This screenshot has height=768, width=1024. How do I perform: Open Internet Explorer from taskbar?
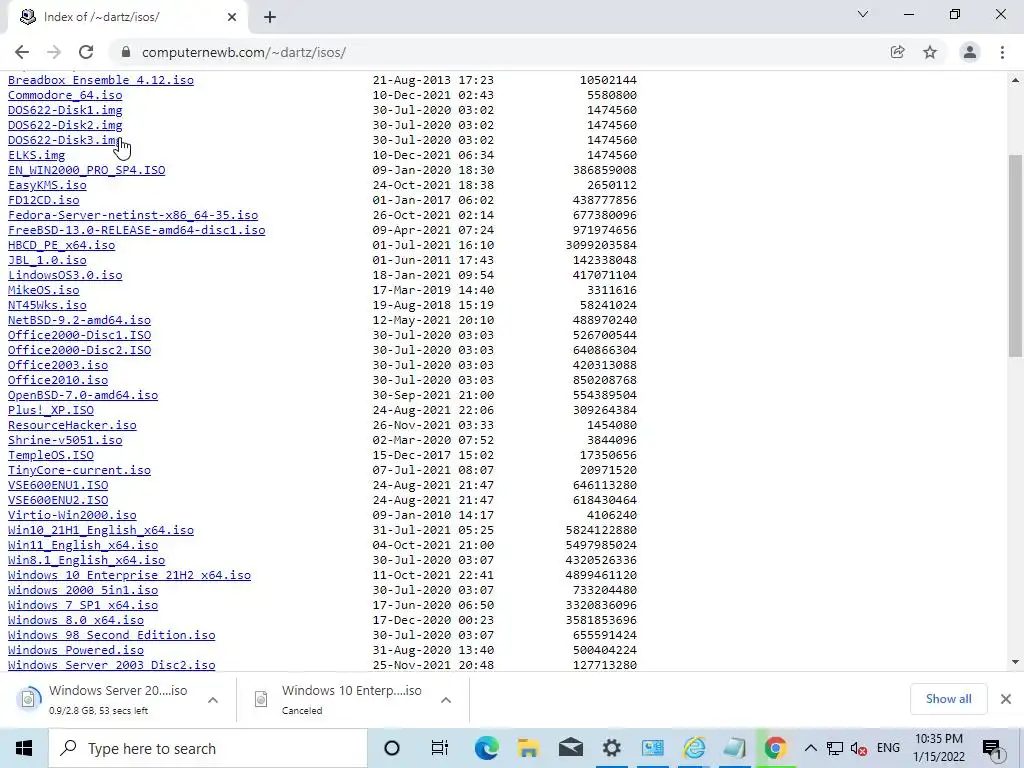tap(694, 748)
